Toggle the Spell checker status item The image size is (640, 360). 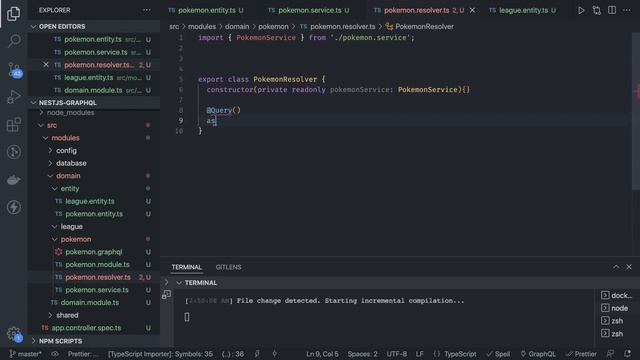pyautogui.click(x=498, y=354)
